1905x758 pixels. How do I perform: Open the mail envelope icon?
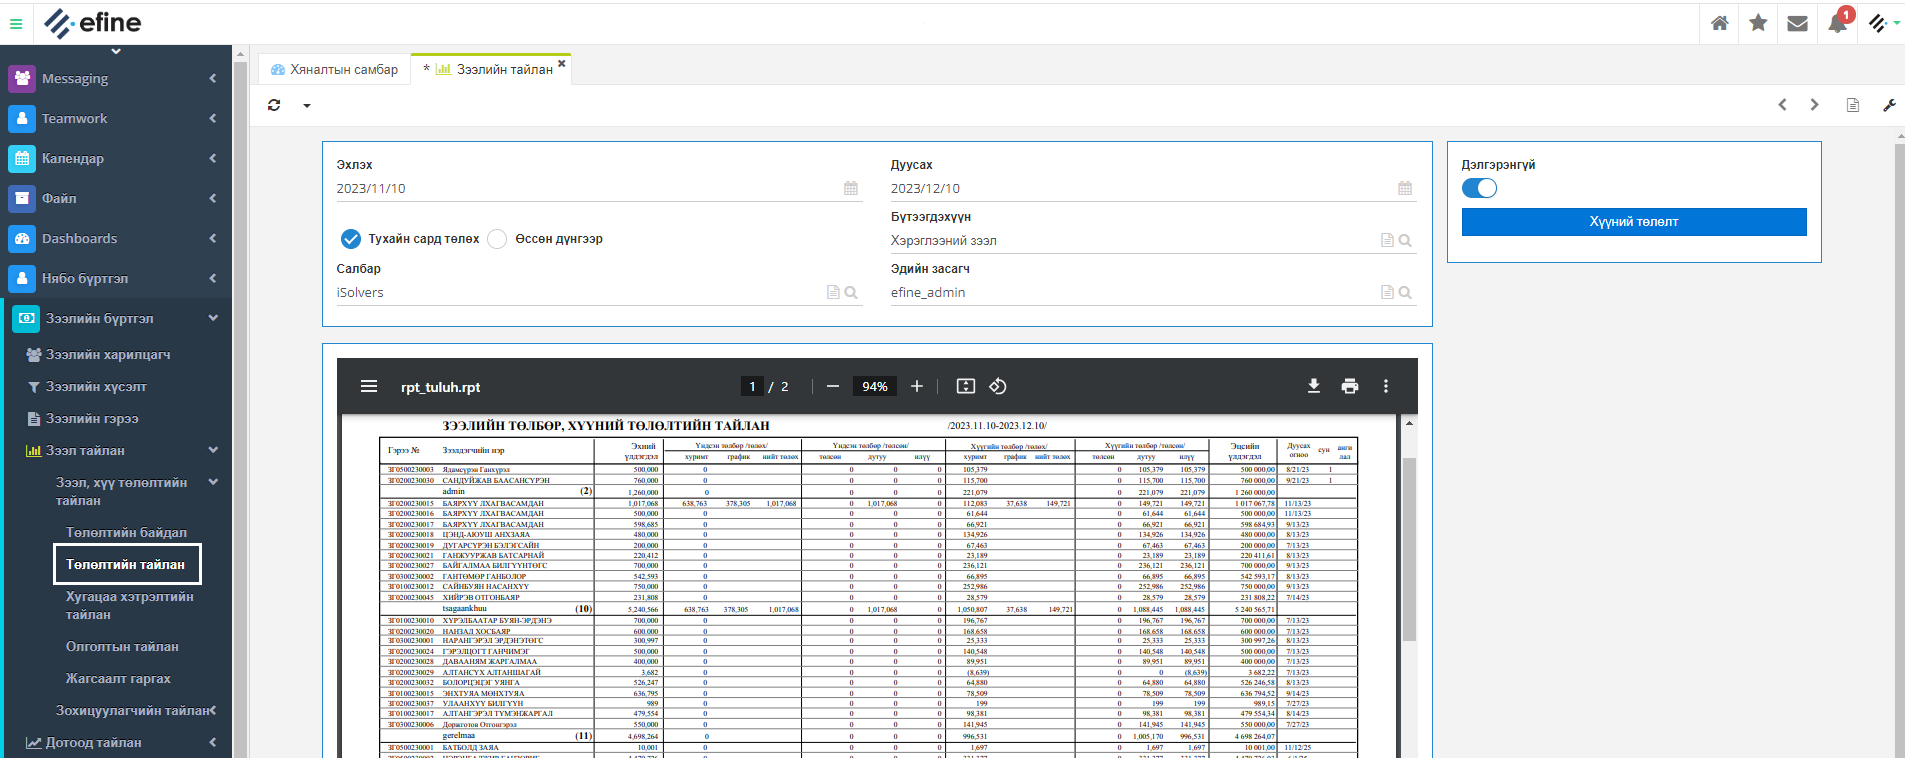point(1797,23)
